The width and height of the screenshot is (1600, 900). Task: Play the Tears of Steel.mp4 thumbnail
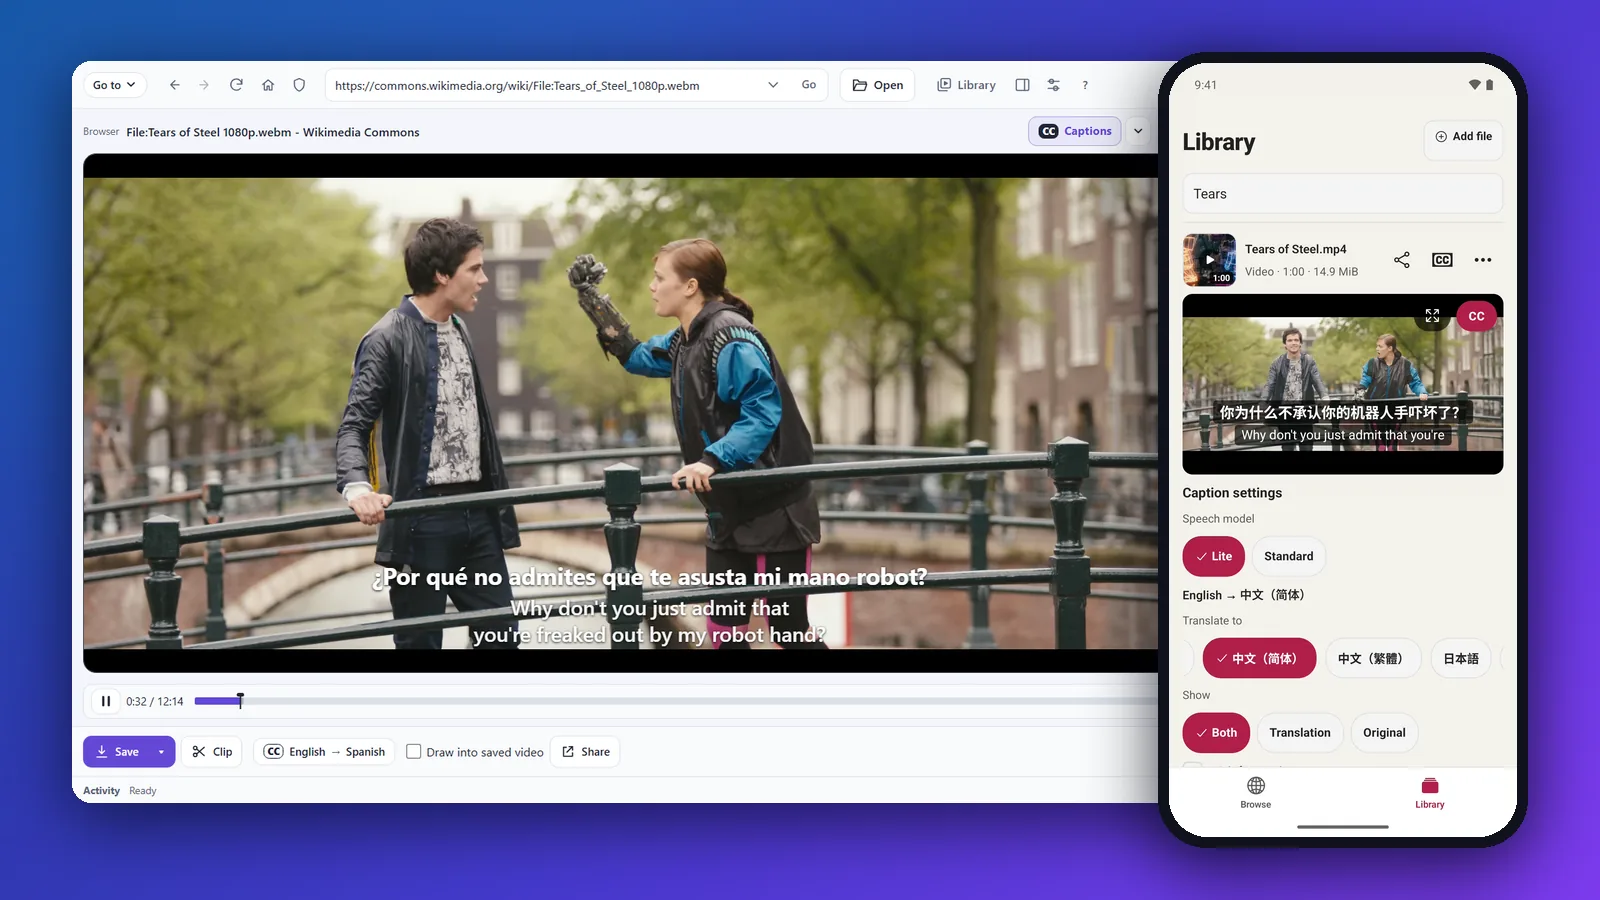1209,260
